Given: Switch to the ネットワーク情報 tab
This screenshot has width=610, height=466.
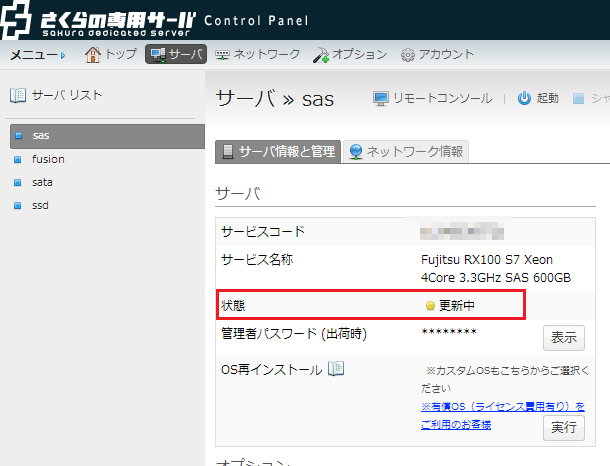Looking at the screenshot, I should tap(405, 152).
